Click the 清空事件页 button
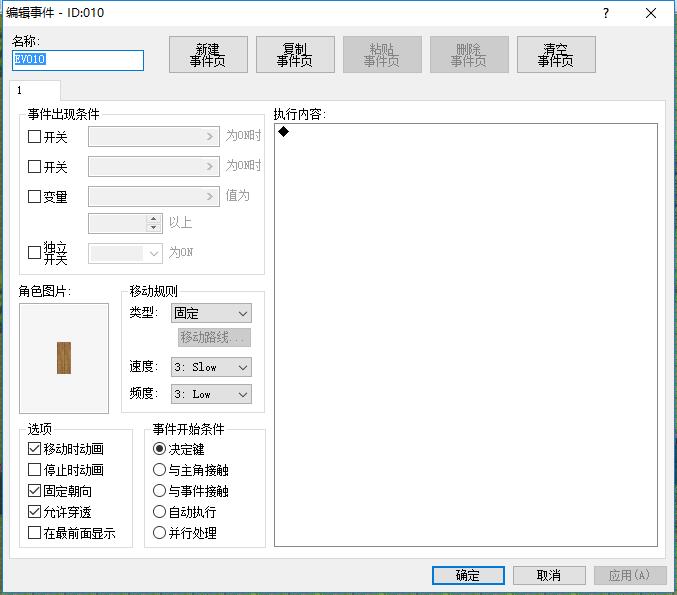 click(556, 54)
